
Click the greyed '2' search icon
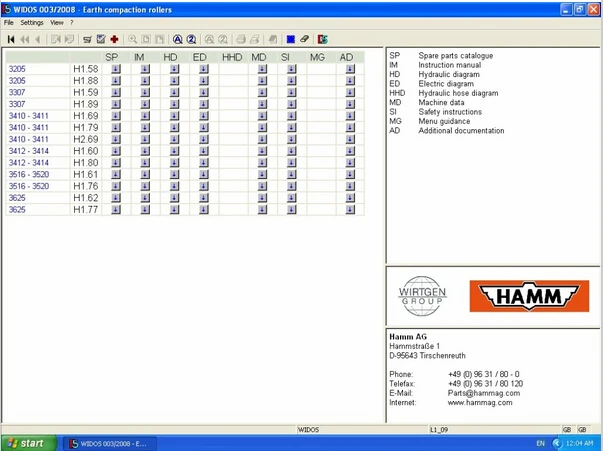click(x=223, y=39)
